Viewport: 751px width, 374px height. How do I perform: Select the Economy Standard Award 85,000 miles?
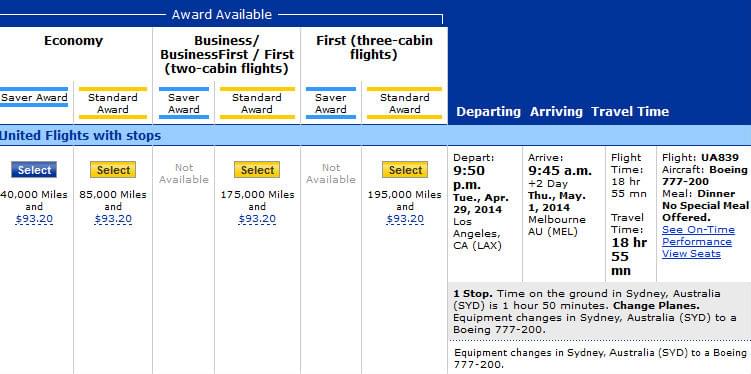(x=113, y=170)
